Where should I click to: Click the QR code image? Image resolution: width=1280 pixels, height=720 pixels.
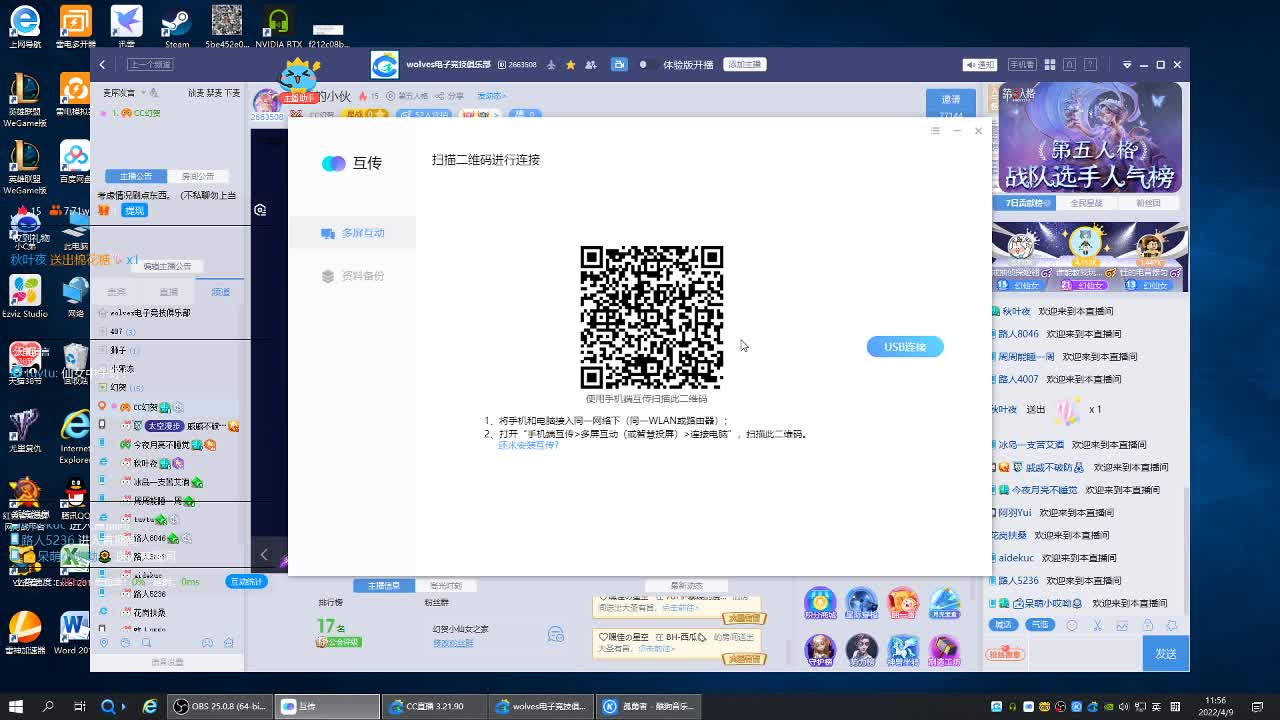[652, 317]
